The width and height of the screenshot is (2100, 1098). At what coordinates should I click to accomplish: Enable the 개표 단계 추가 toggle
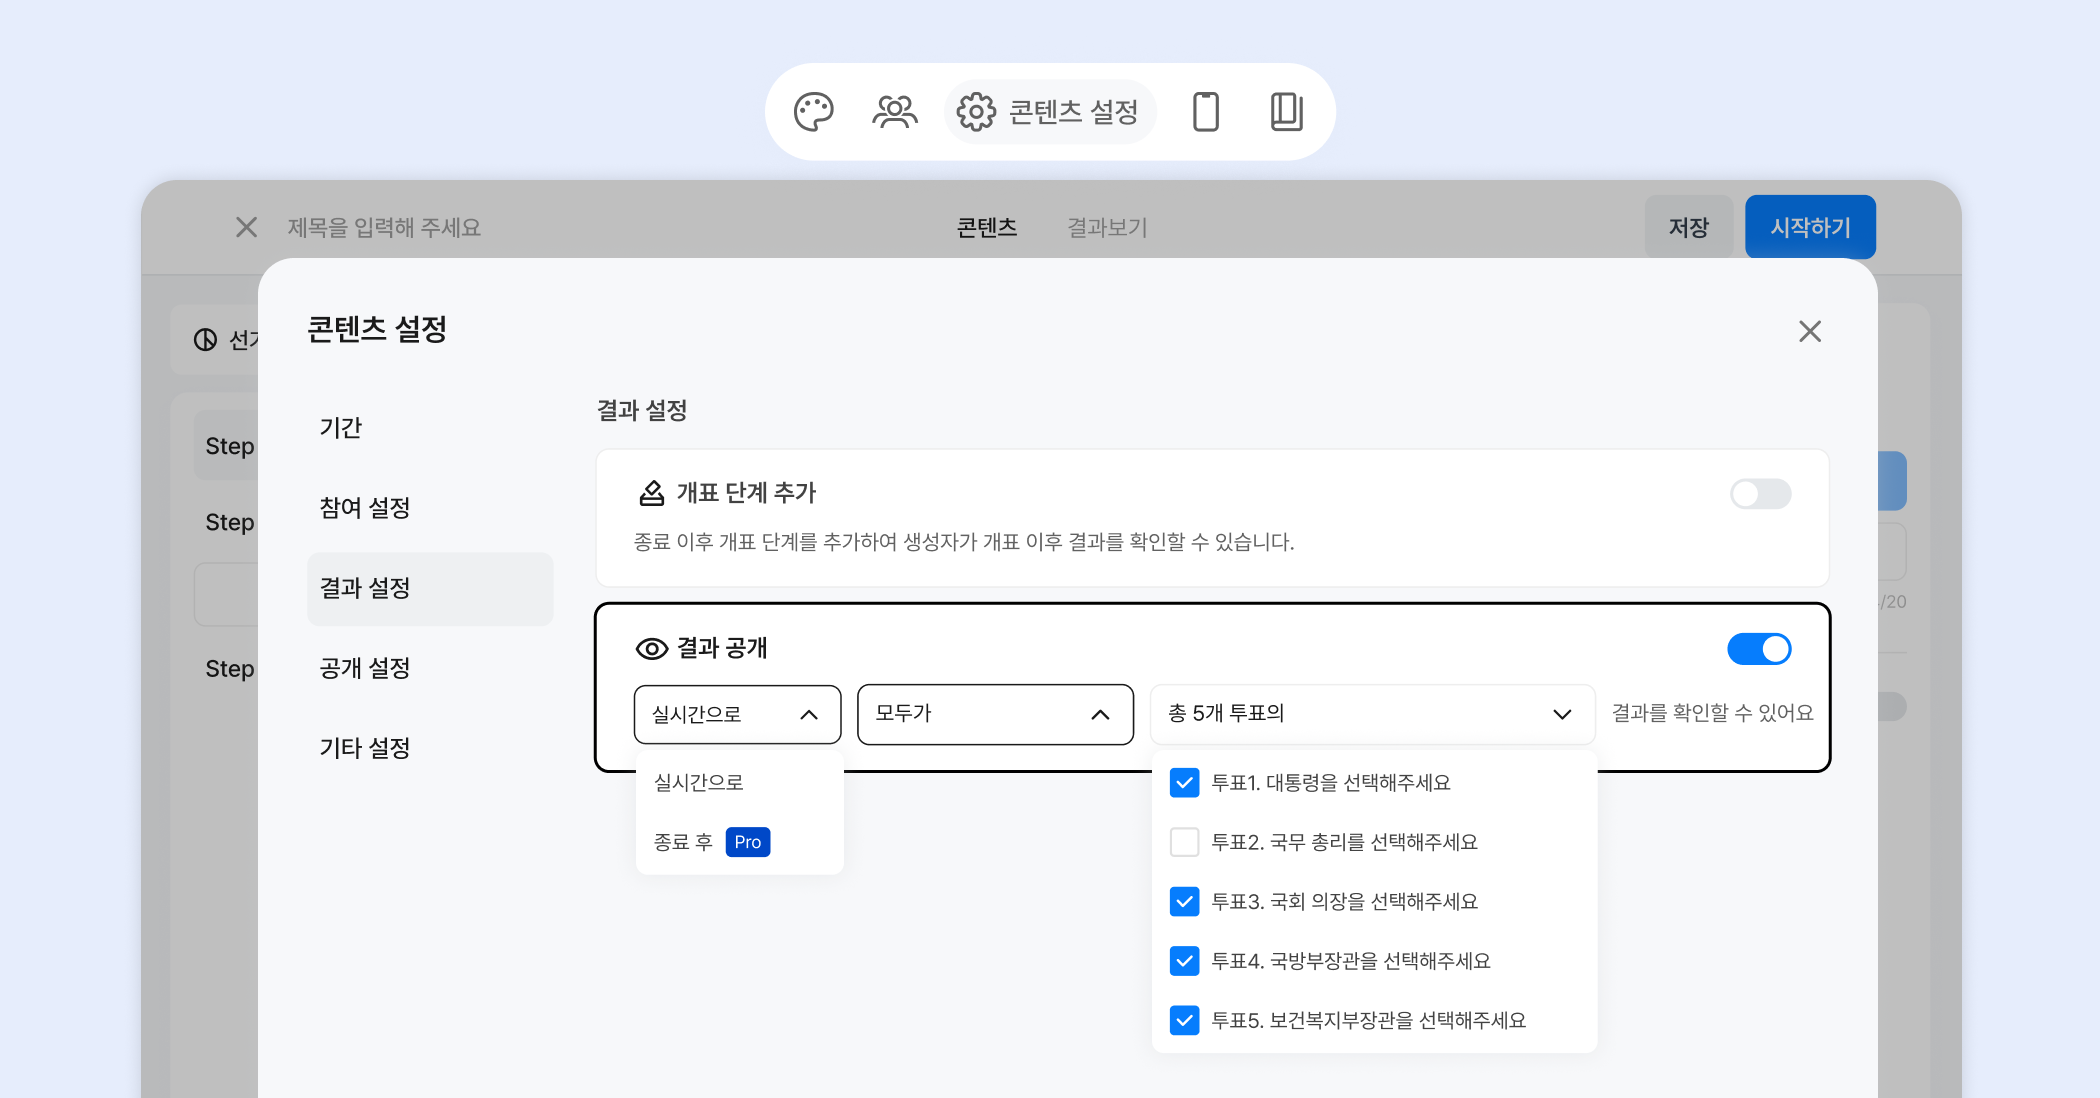pos(1760,494)
